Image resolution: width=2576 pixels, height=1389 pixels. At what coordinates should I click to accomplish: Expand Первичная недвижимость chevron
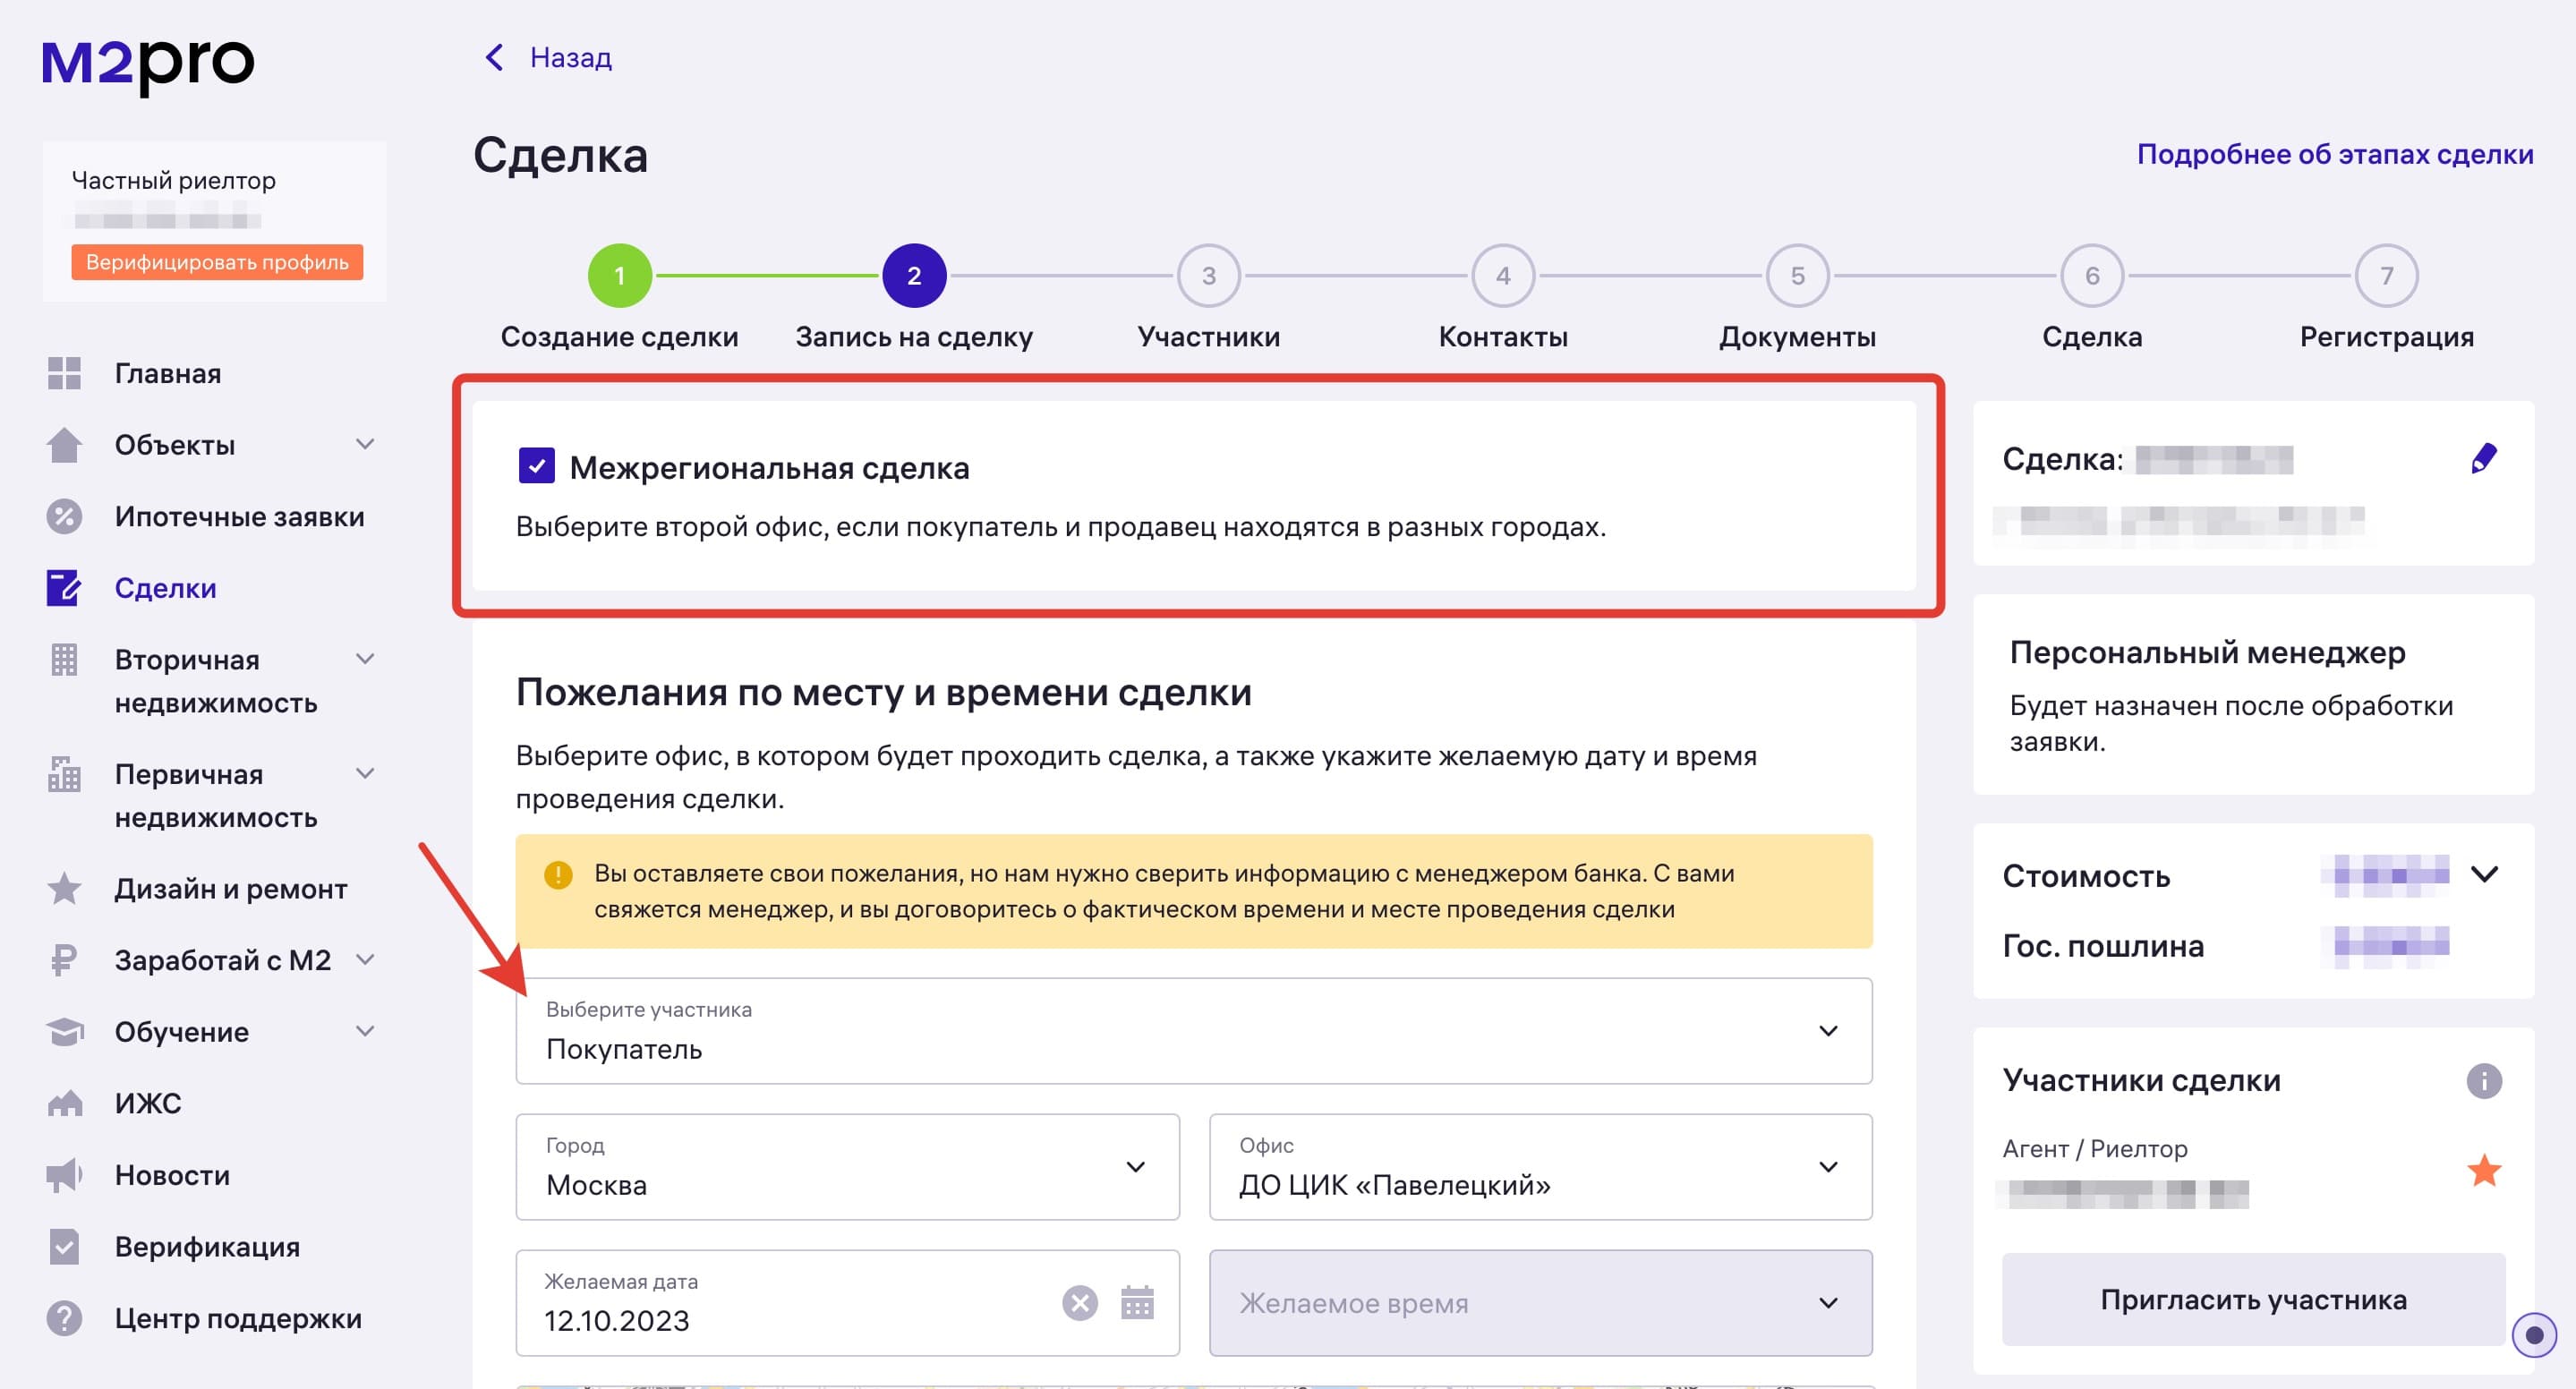click(366, 773)
